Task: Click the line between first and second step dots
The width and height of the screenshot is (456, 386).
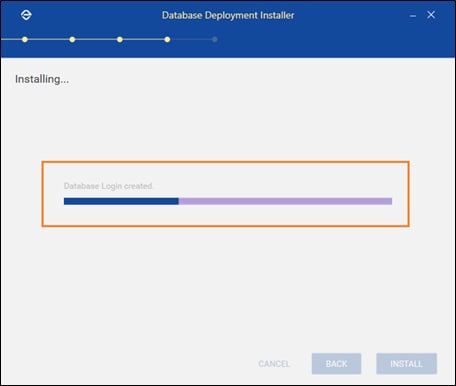Action: (x=48, y=39)
